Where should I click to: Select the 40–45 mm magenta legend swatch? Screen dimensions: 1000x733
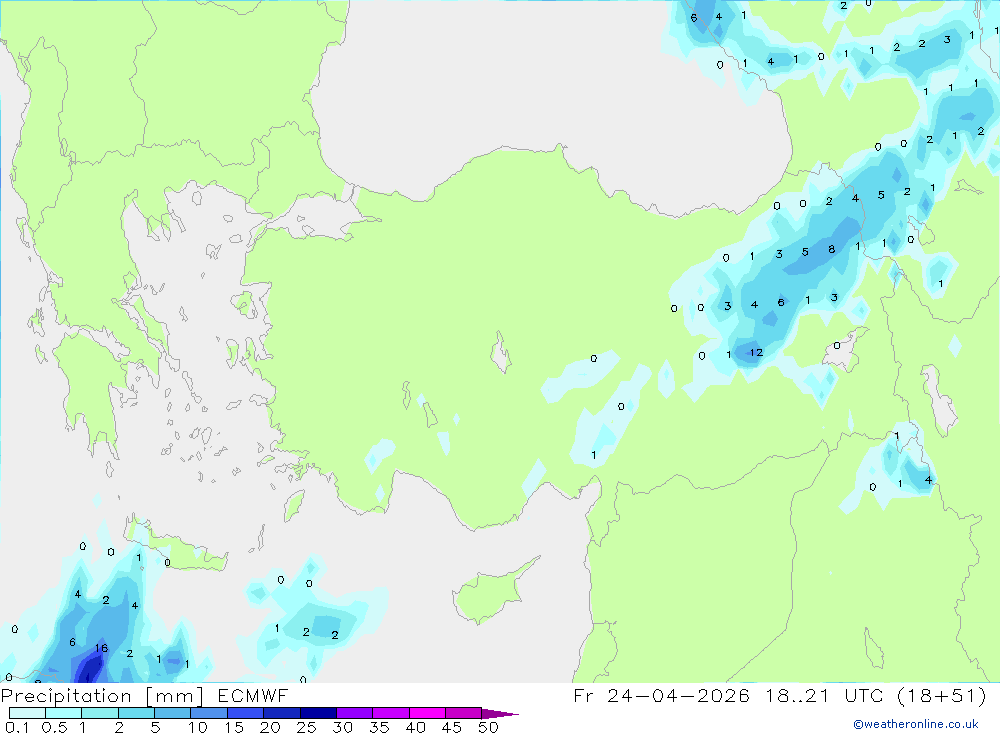(427, 713)
